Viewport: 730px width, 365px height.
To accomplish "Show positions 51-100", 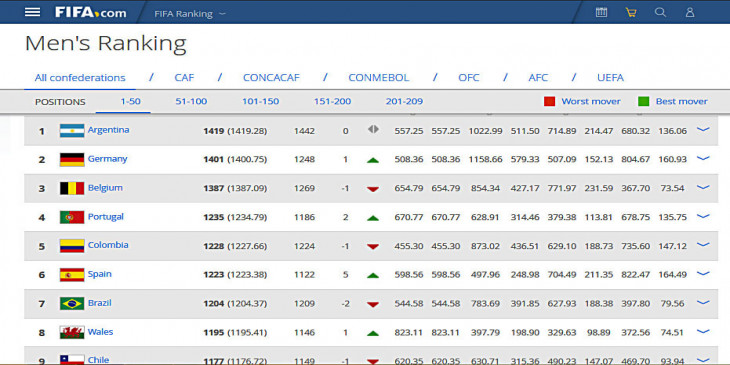I will 191,101.
